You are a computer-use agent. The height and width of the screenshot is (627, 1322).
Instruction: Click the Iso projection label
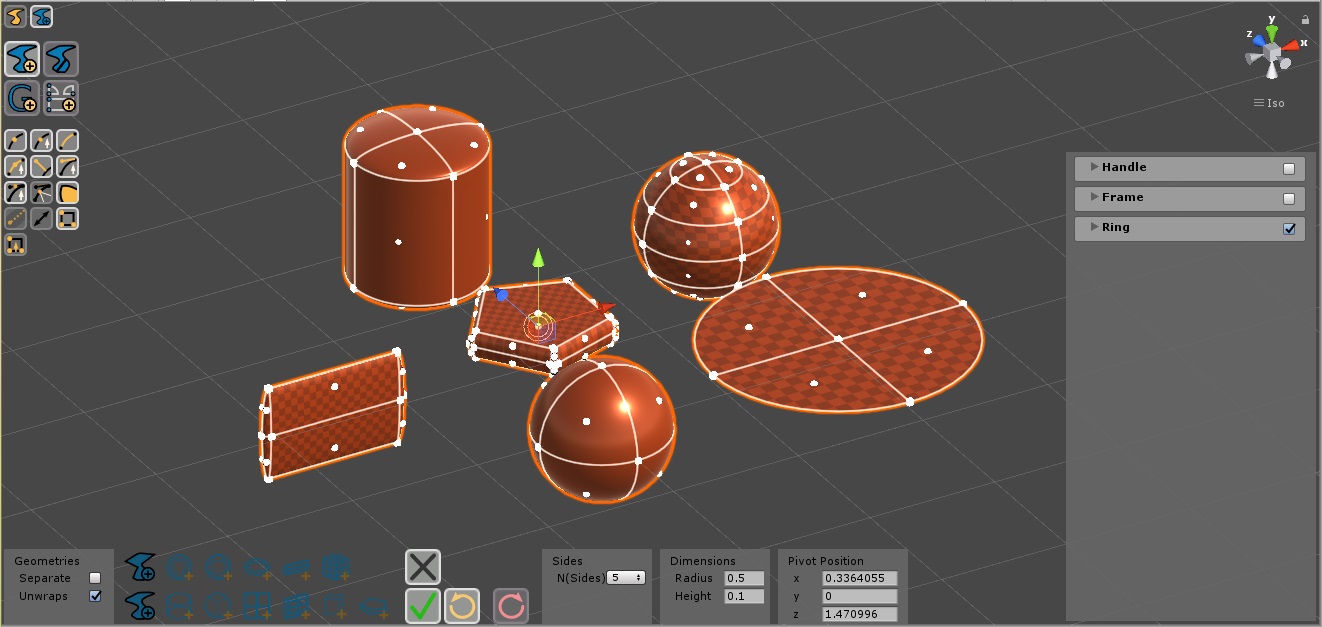(x=1269, y=103)
